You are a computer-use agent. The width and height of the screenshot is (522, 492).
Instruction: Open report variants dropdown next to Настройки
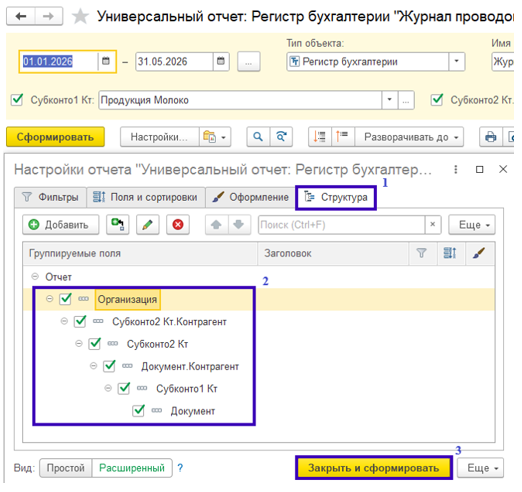pos(215,137)
